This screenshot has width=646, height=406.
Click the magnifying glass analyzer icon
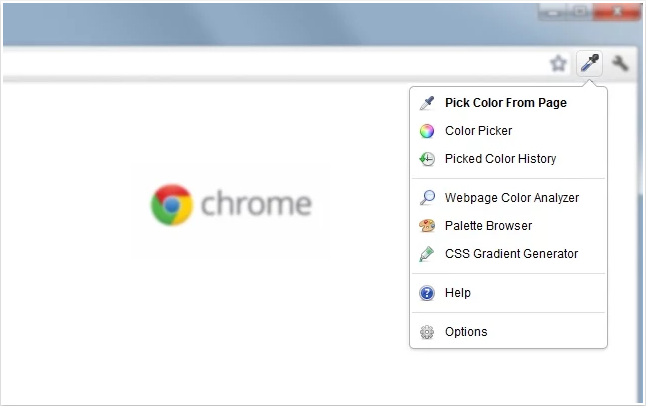pos(427,197)
